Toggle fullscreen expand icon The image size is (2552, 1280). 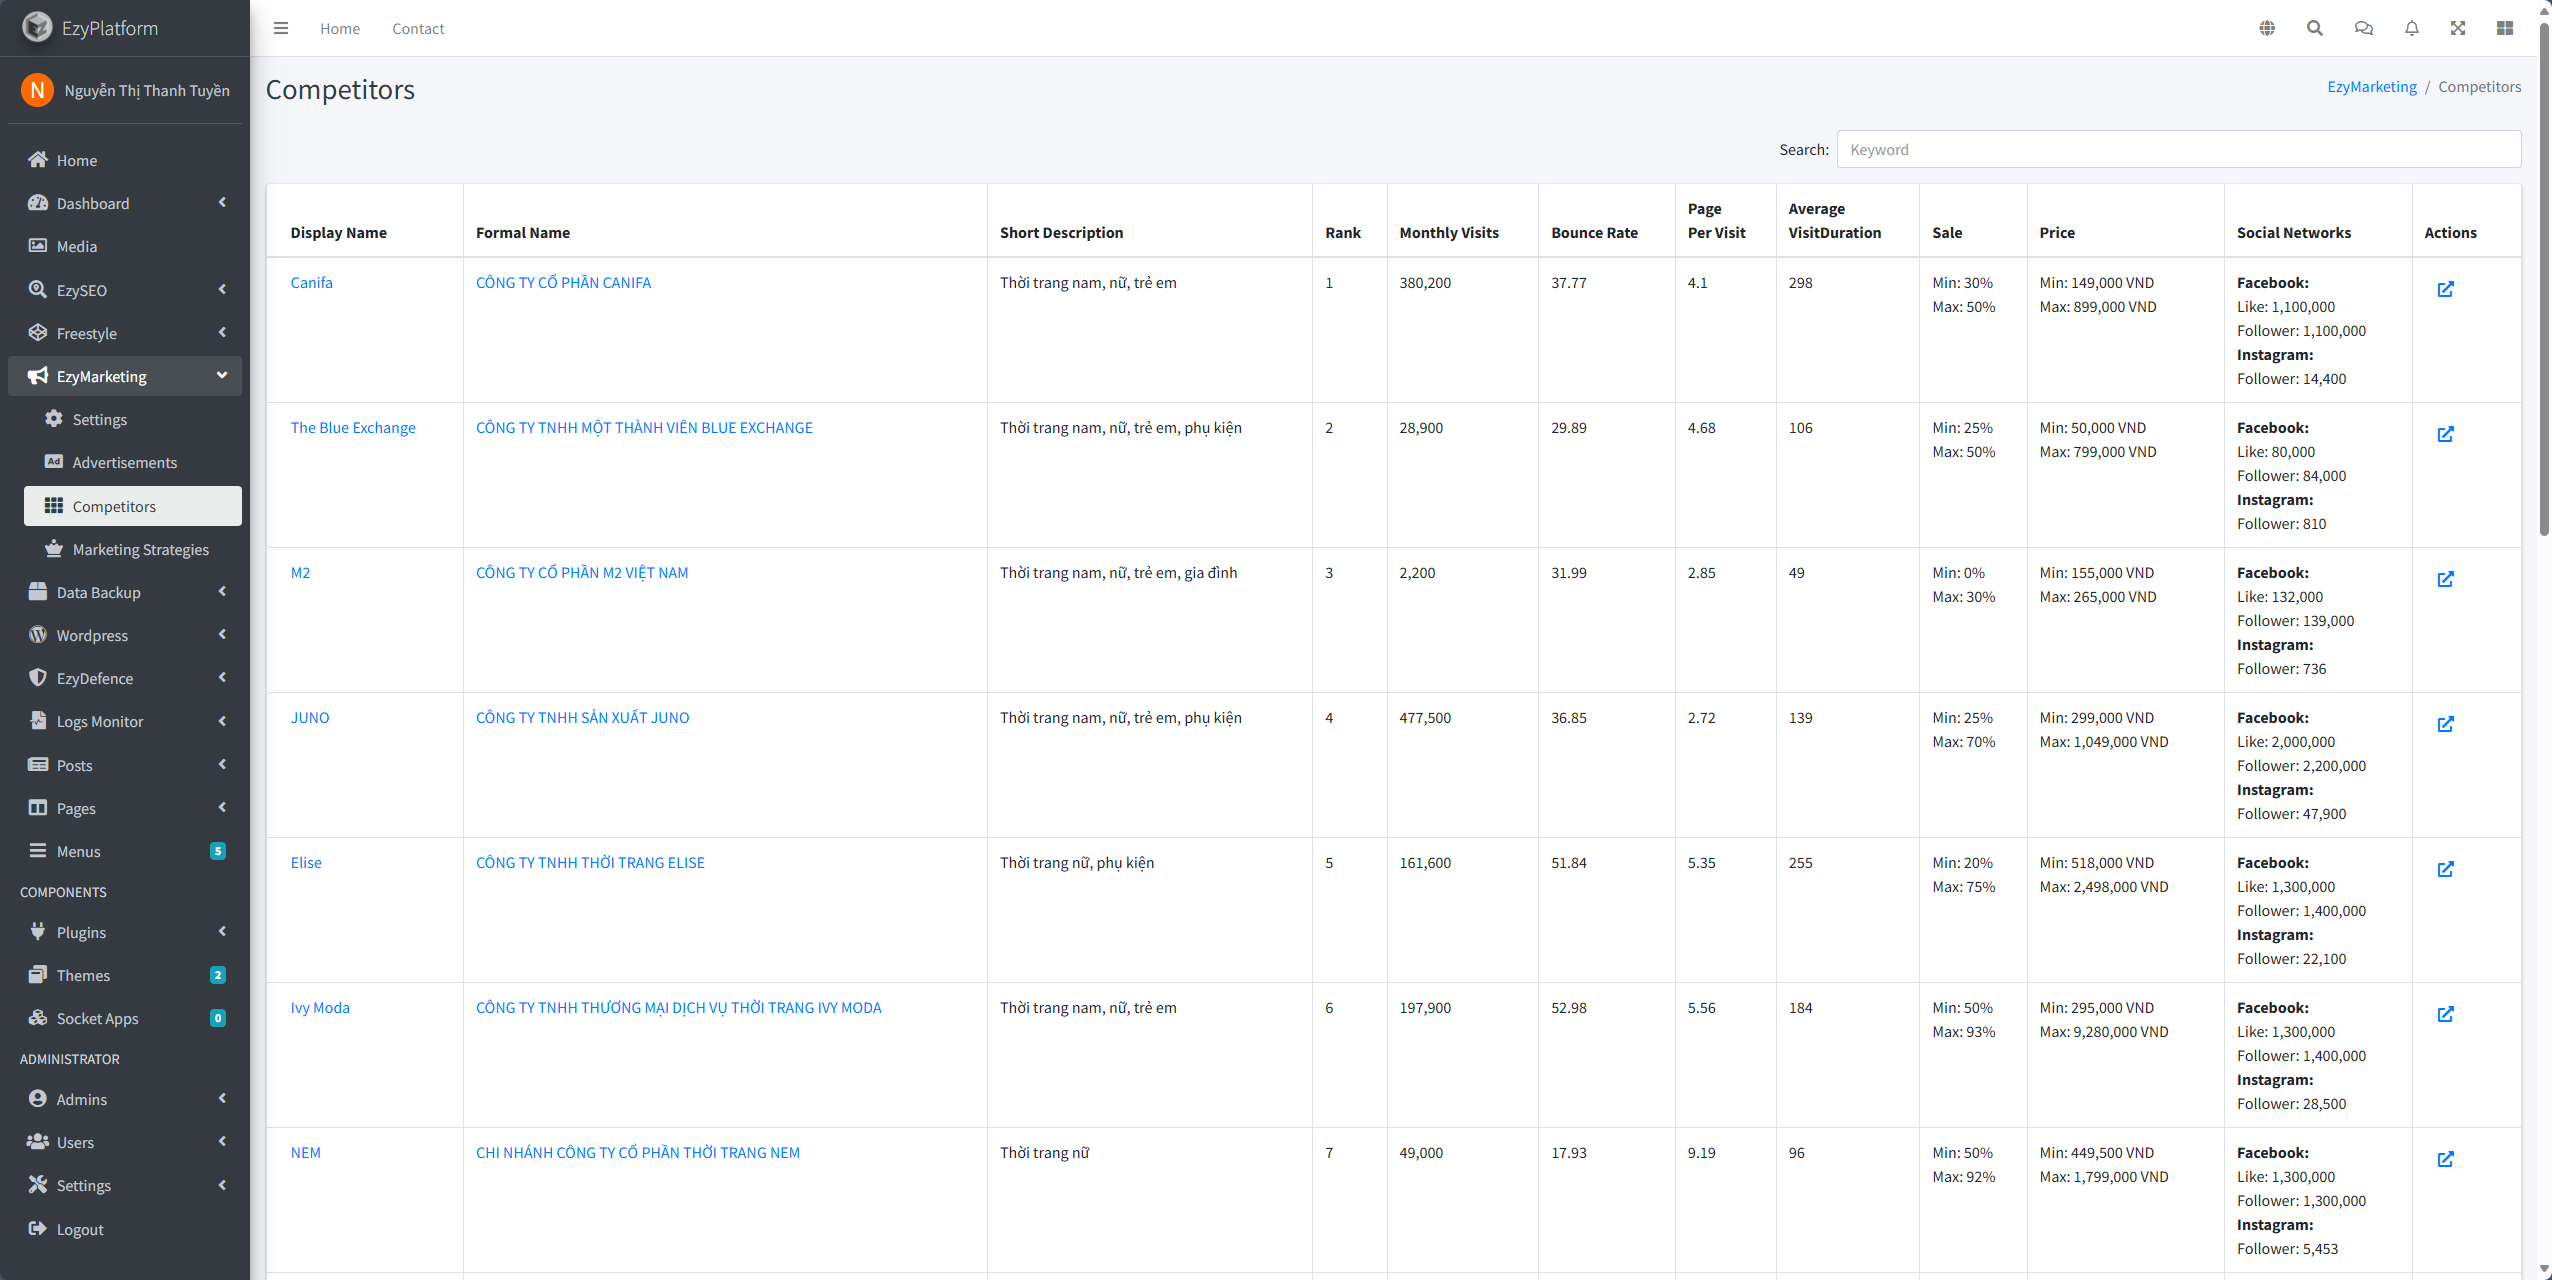(x=2458, y=28)
